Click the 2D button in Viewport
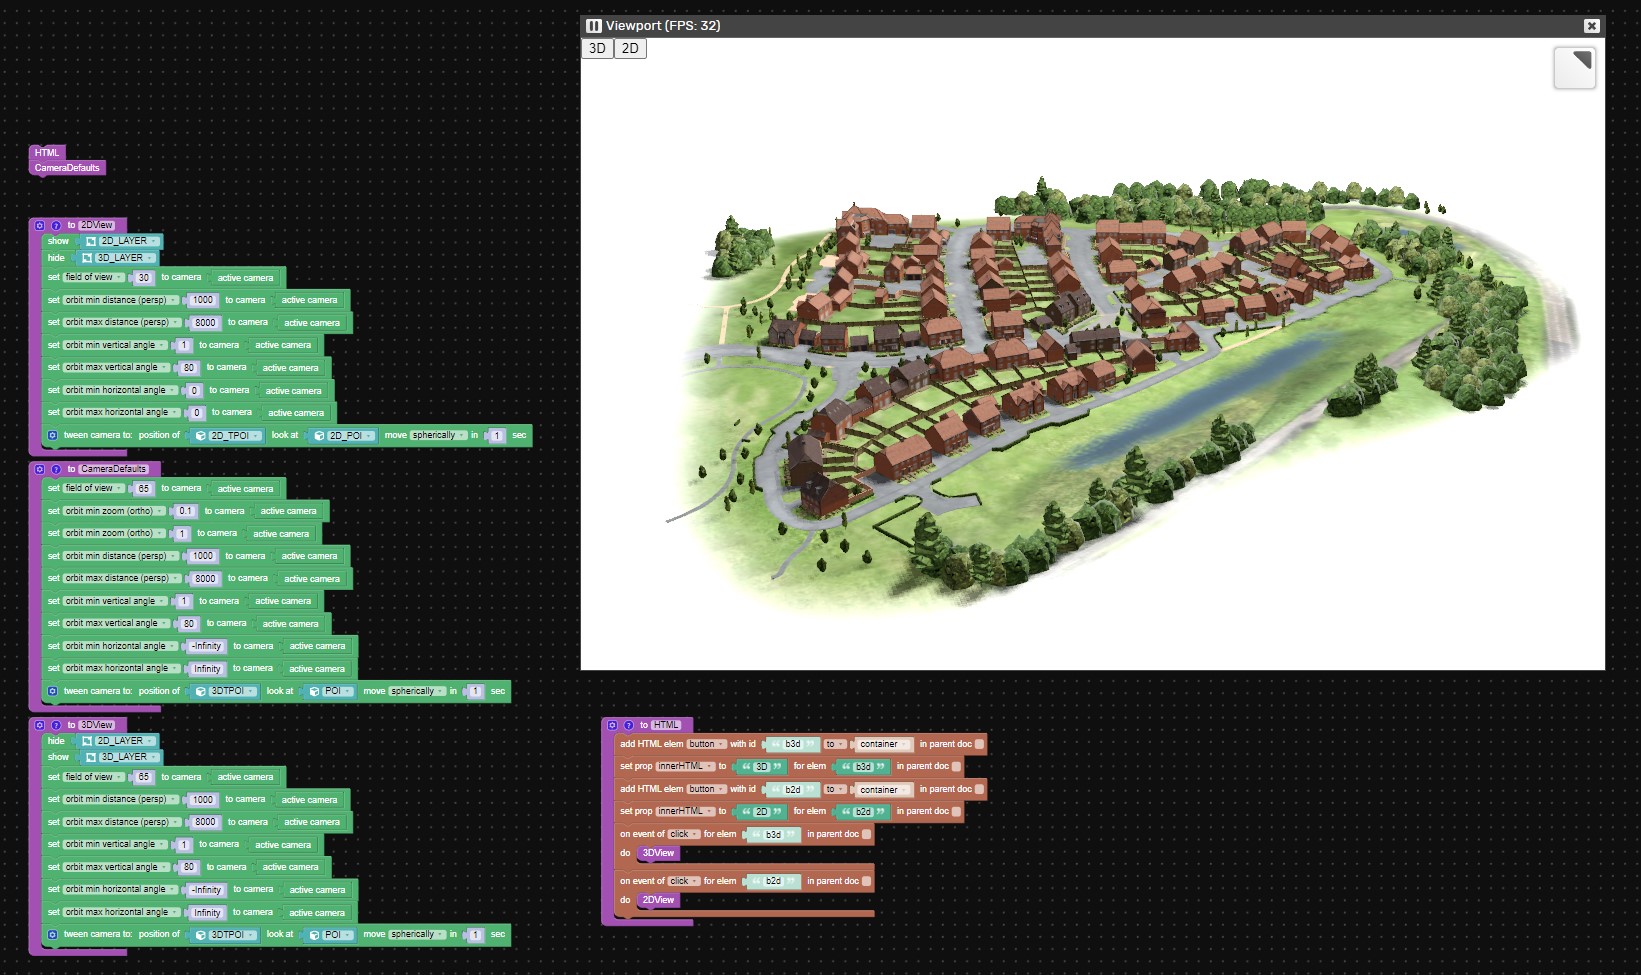The image size is (1641, 975). (x=630, y=48)
